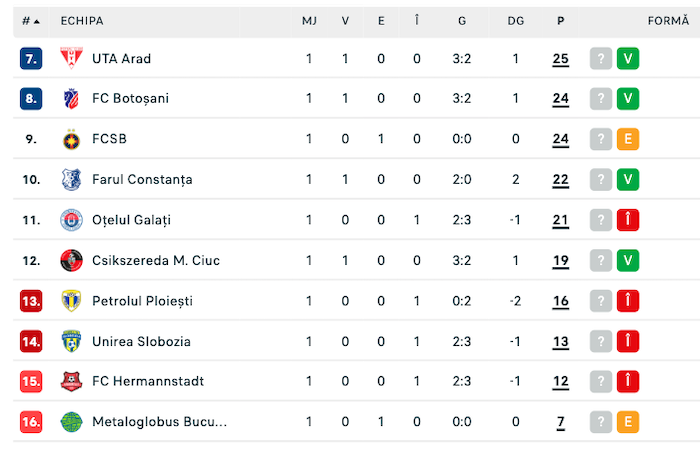Open Metaloglobus Bucu... team page
Viewport: 700px width, 449px height.
[159, 422]
